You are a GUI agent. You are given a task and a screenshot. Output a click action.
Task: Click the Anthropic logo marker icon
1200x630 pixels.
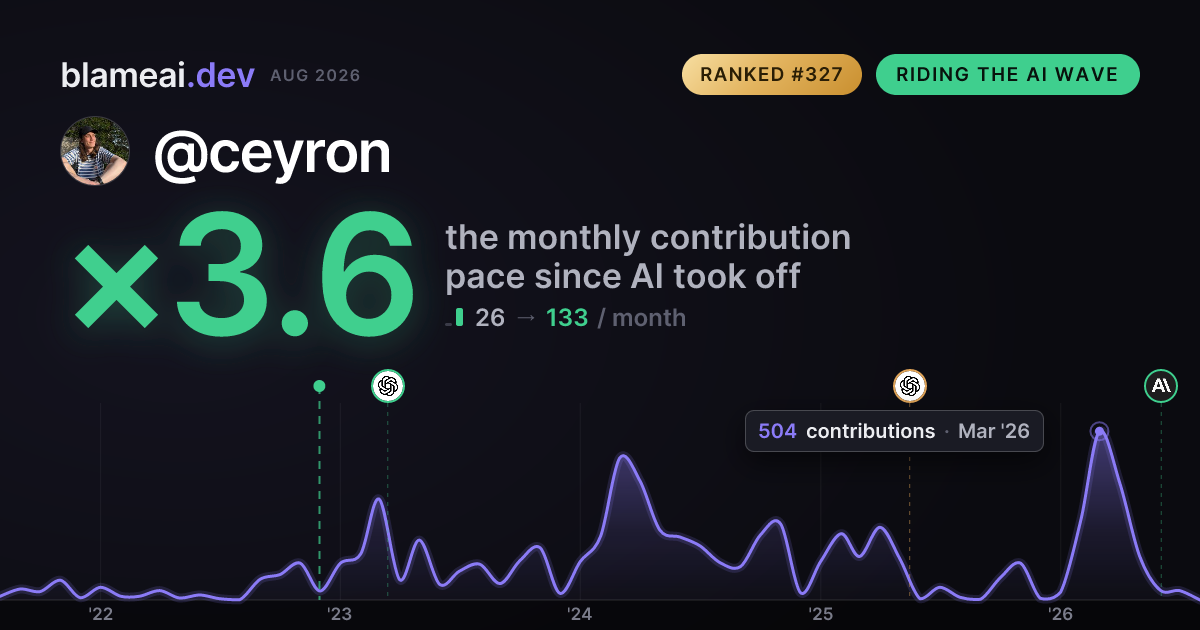click(1161, 385)
